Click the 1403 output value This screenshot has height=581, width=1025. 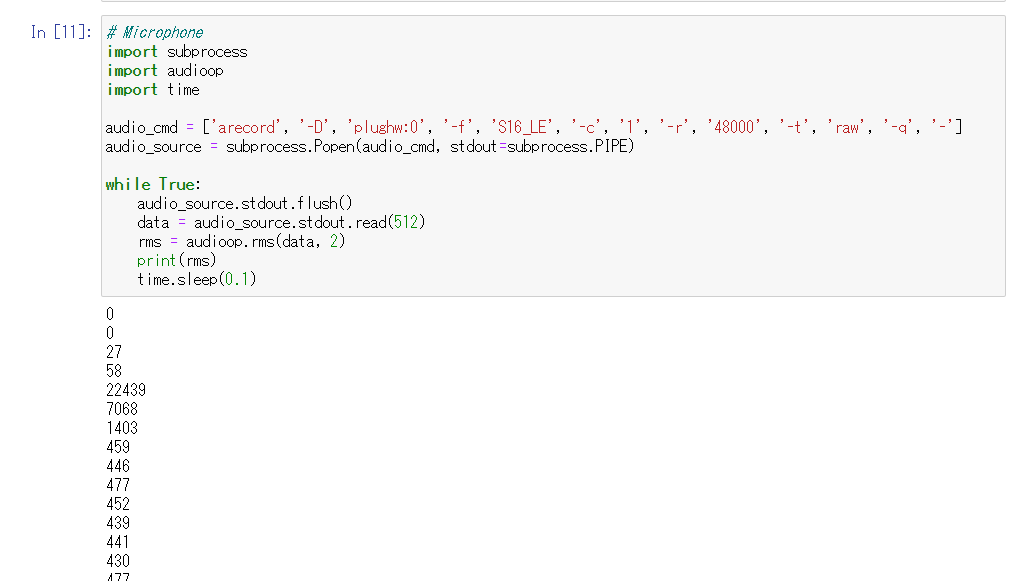(x=122, y=428)
